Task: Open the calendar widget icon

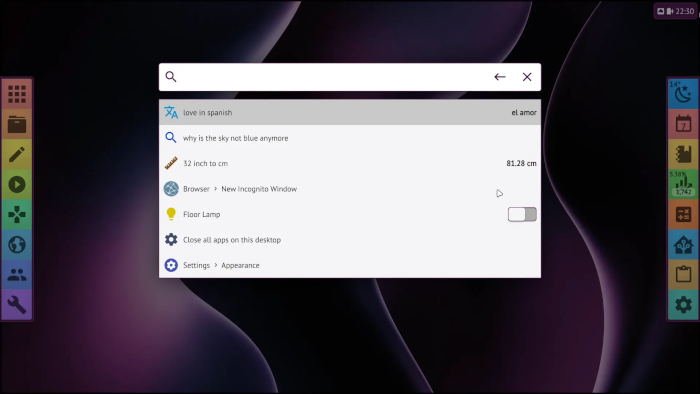Action: tap(683, 124)
